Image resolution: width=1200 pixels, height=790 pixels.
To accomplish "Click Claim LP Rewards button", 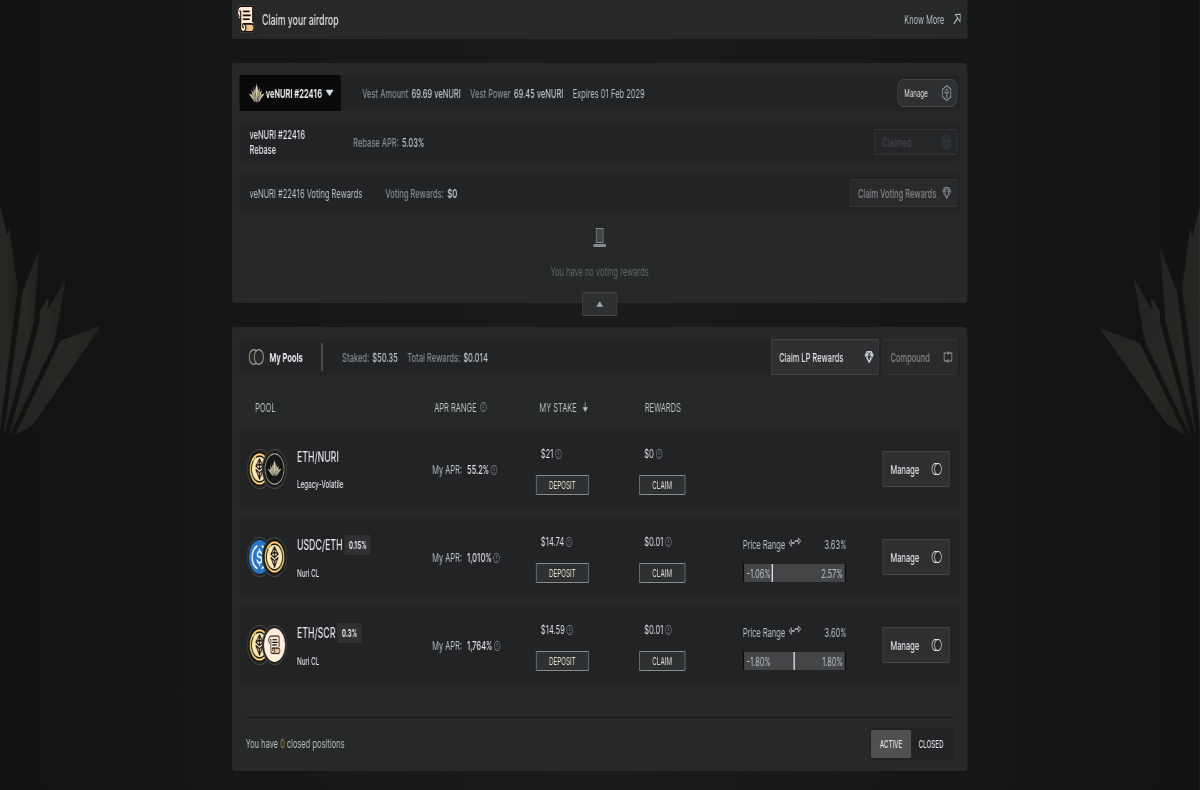I will [825, 357].
